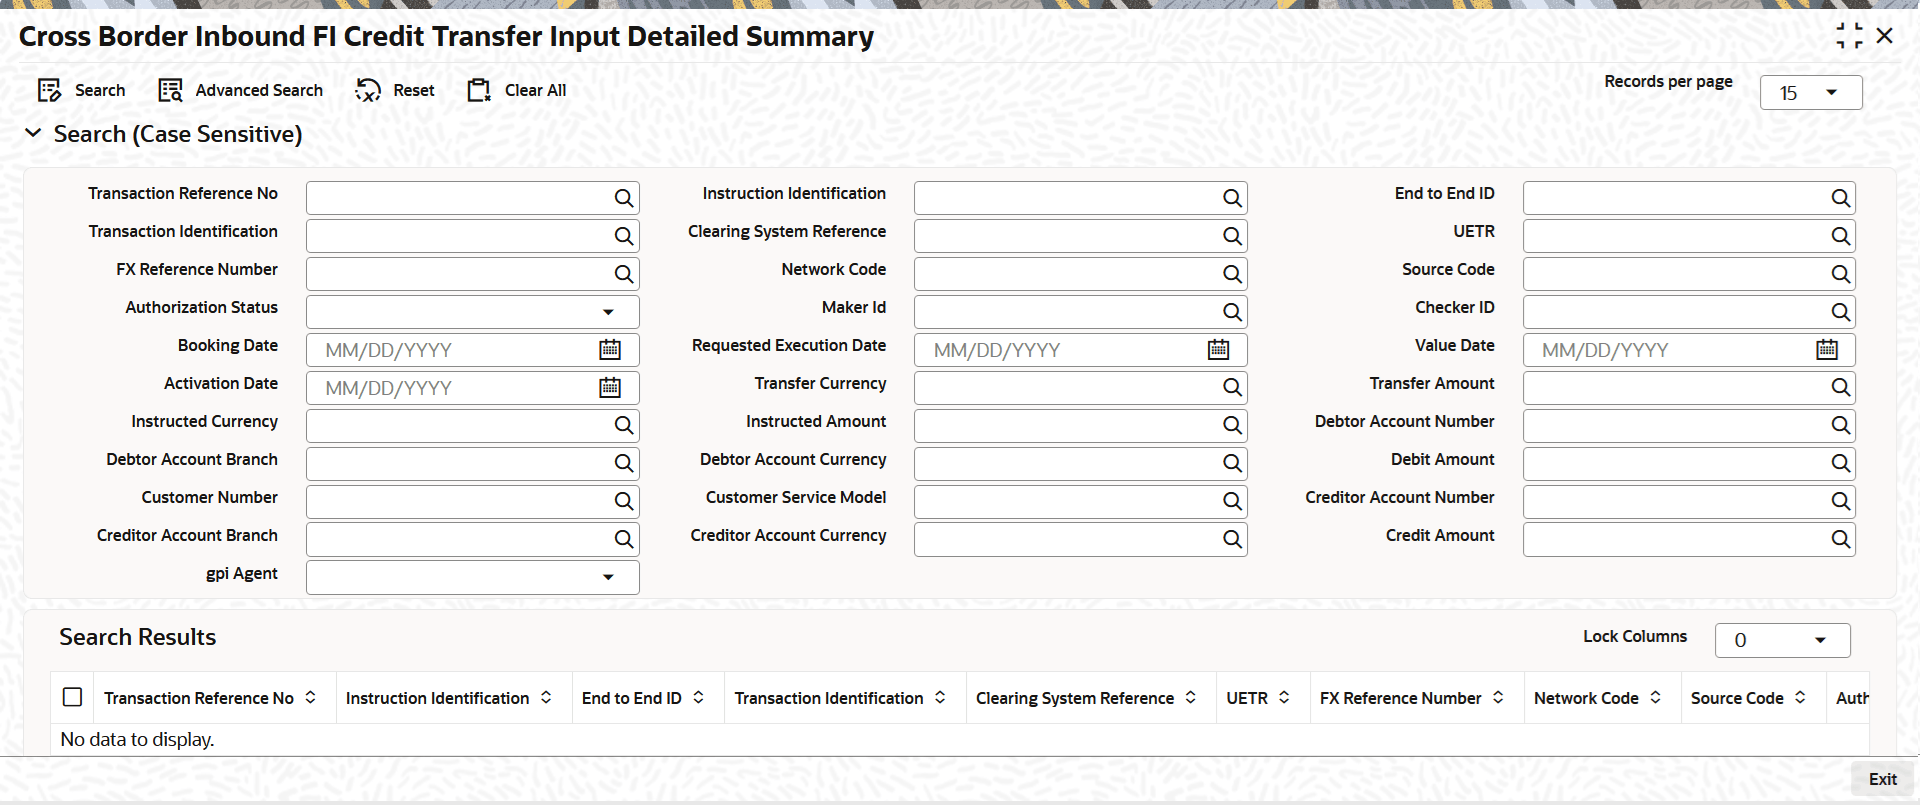This screenshot has height=806, width=1920.
Task: Click Clear All in toolbar
Action: (517, 90)
